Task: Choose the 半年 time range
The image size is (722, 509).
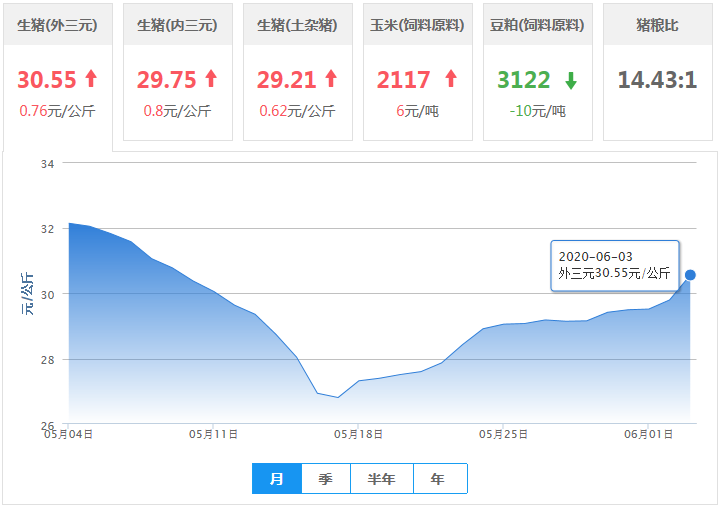Action: (x=382, y=479)
